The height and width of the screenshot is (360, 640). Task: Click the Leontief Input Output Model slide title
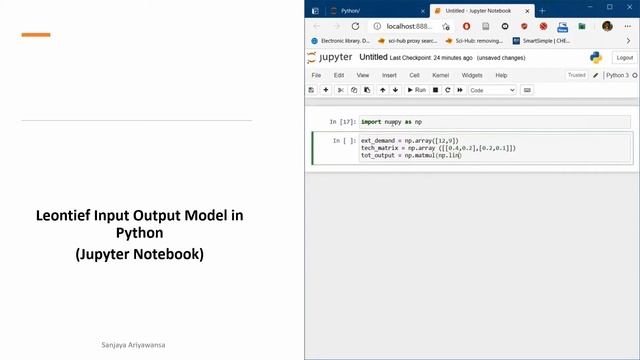click(x=140, y=224)
